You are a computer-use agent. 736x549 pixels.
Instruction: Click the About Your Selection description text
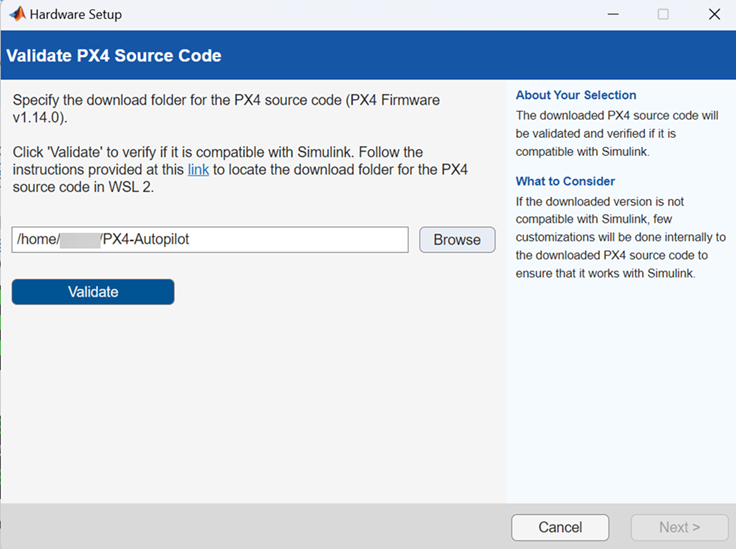(616, 133)
